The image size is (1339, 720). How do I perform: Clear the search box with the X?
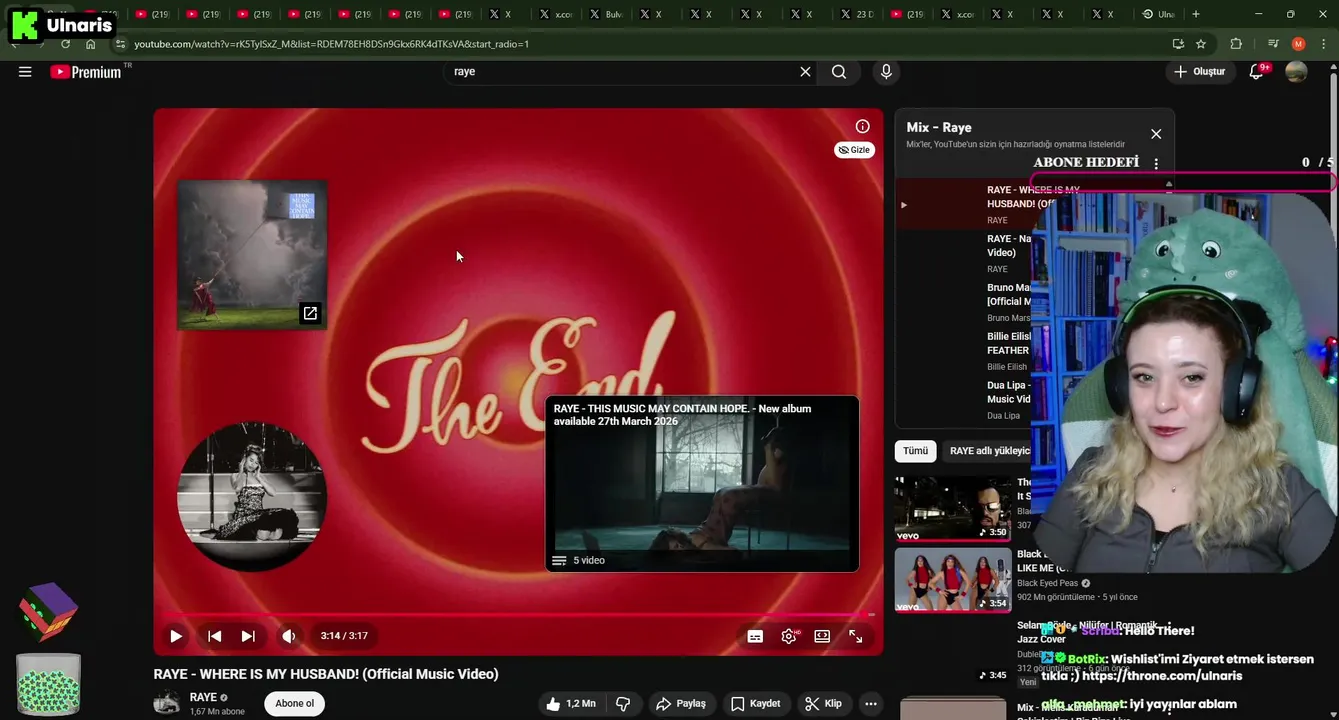pyautogui.click(x=805, y=72)
